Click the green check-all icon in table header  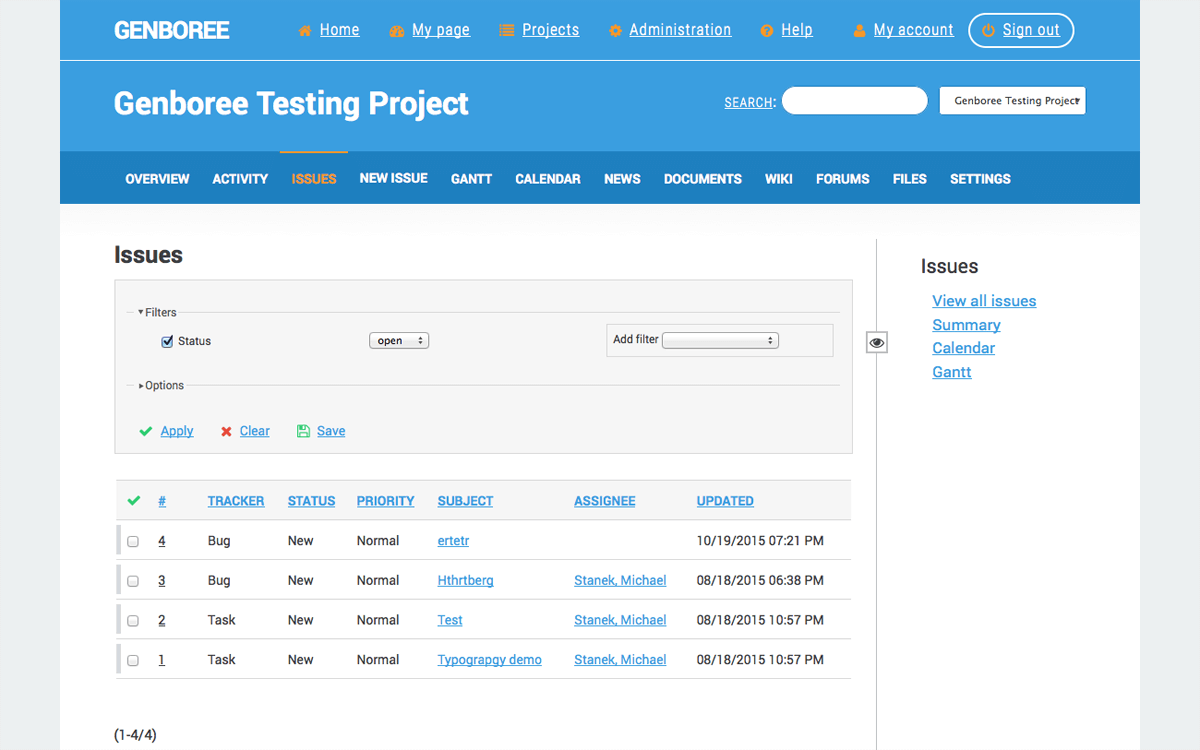(x=134, y=501)
